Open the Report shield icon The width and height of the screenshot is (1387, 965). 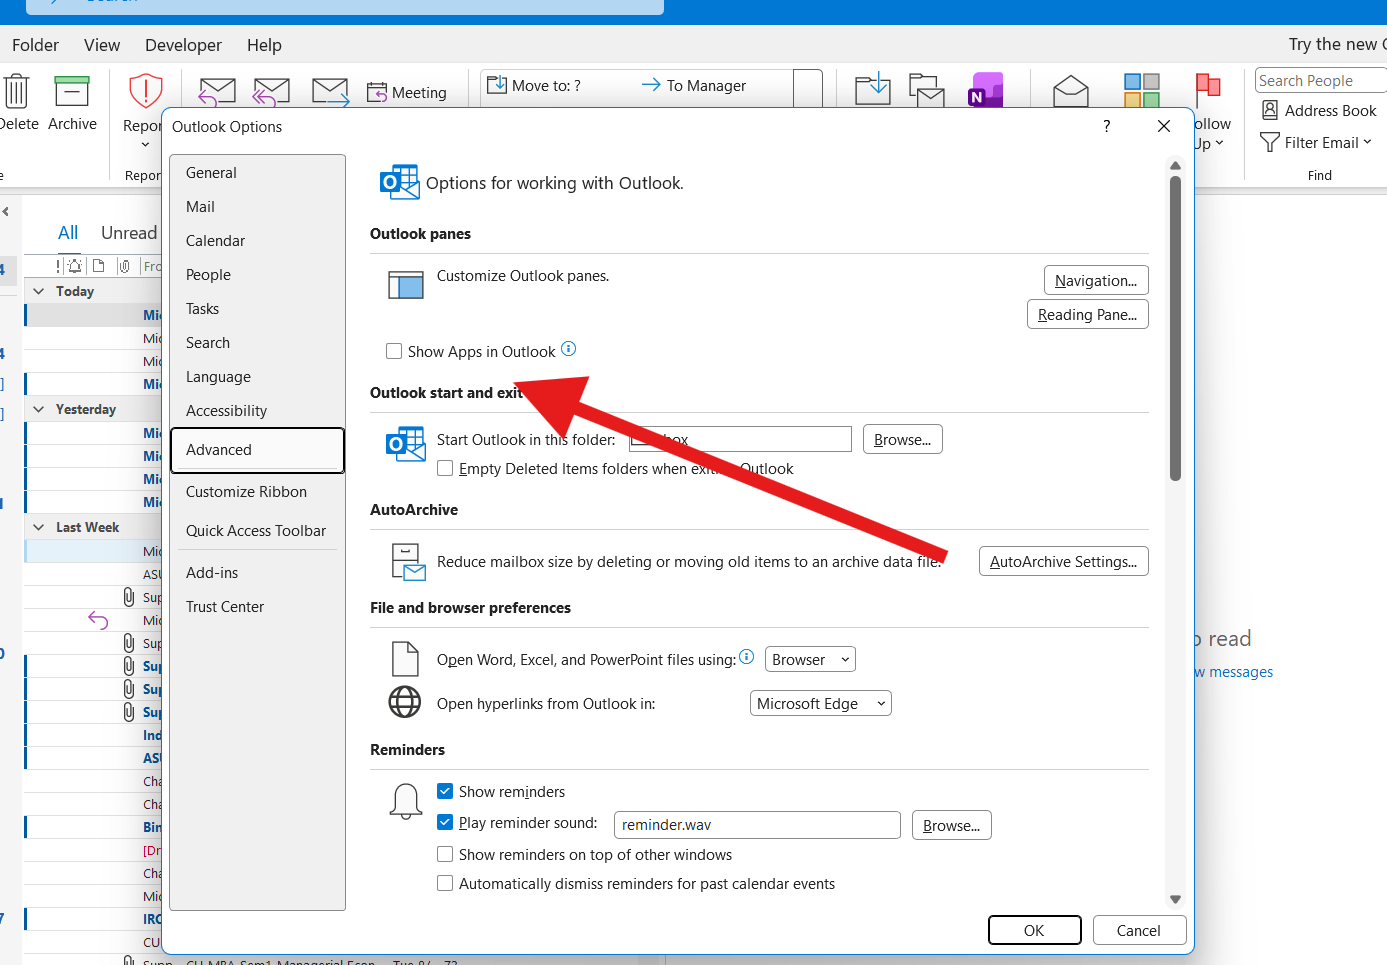(146, 90)
